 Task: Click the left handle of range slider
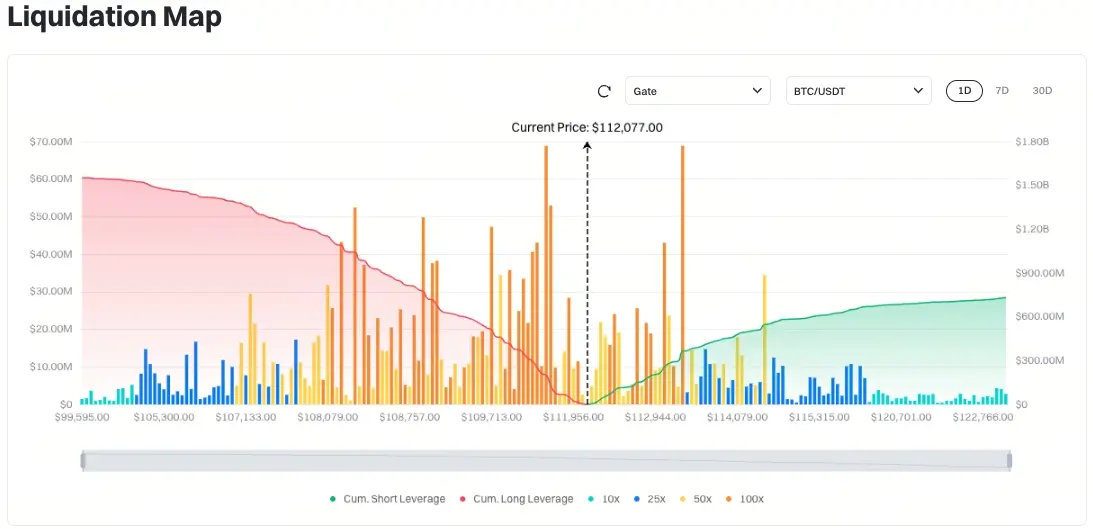coord(83,460)
